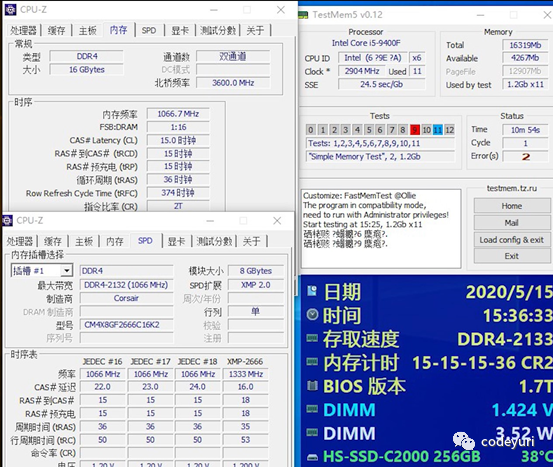This screenshot has width=553, height=467.
Task: Open 测试分数 tab in upper CPU-Z window
Action: point(218,31)
